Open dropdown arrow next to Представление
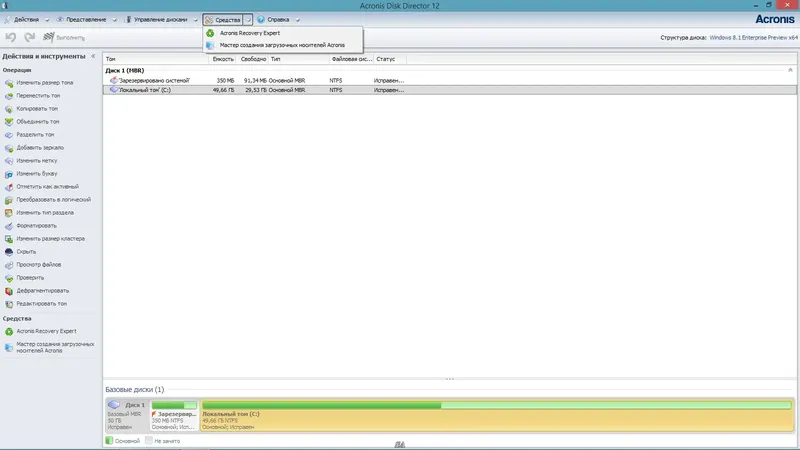800x450 pixels. click(114, 20)
